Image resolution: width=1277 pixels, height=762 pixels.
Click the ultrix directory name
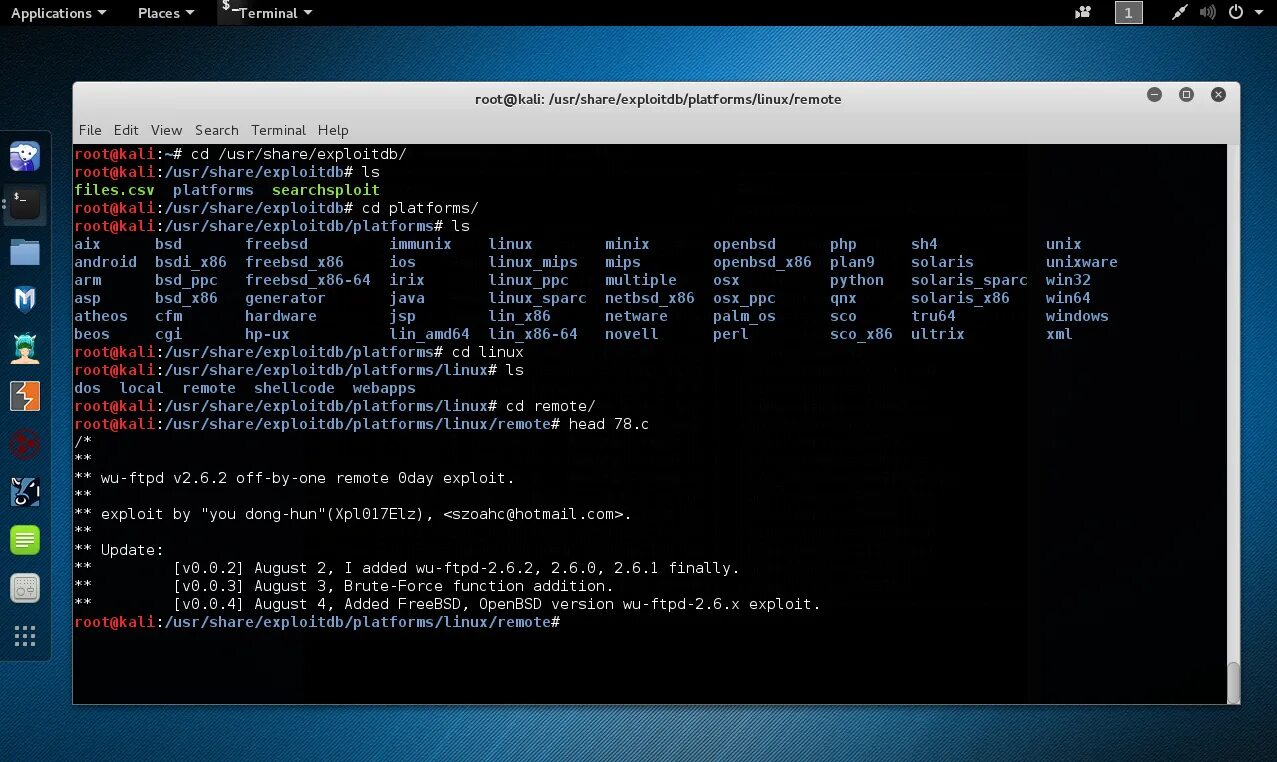click(938, 334)
